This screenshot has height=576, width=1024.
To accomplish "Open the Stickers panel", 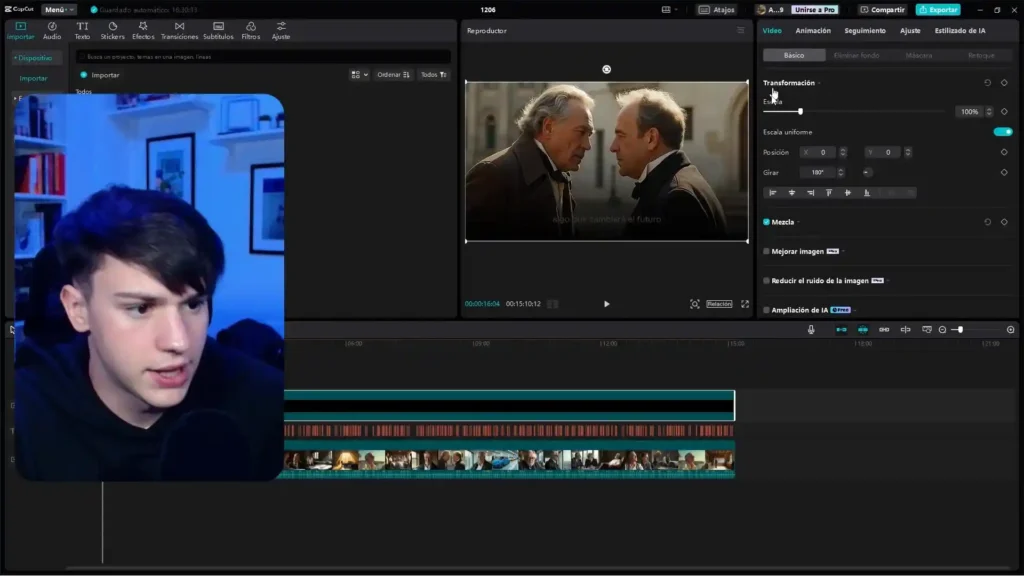I will tap(113, 28).
